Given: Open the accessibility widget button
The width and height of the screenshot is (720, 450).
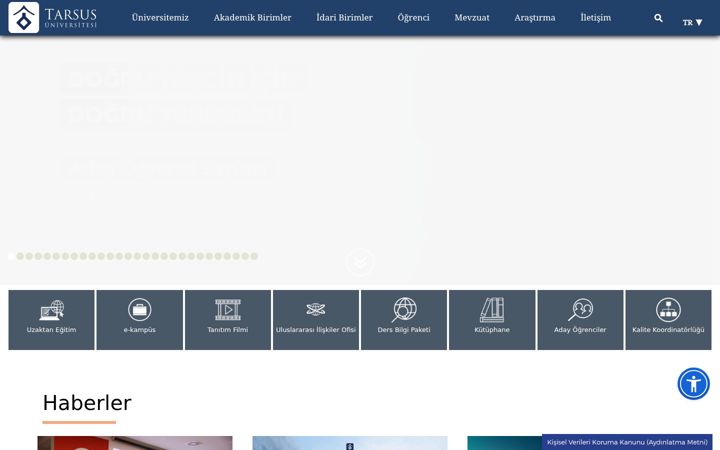Looking at the screenshot, I should (693, 383).
